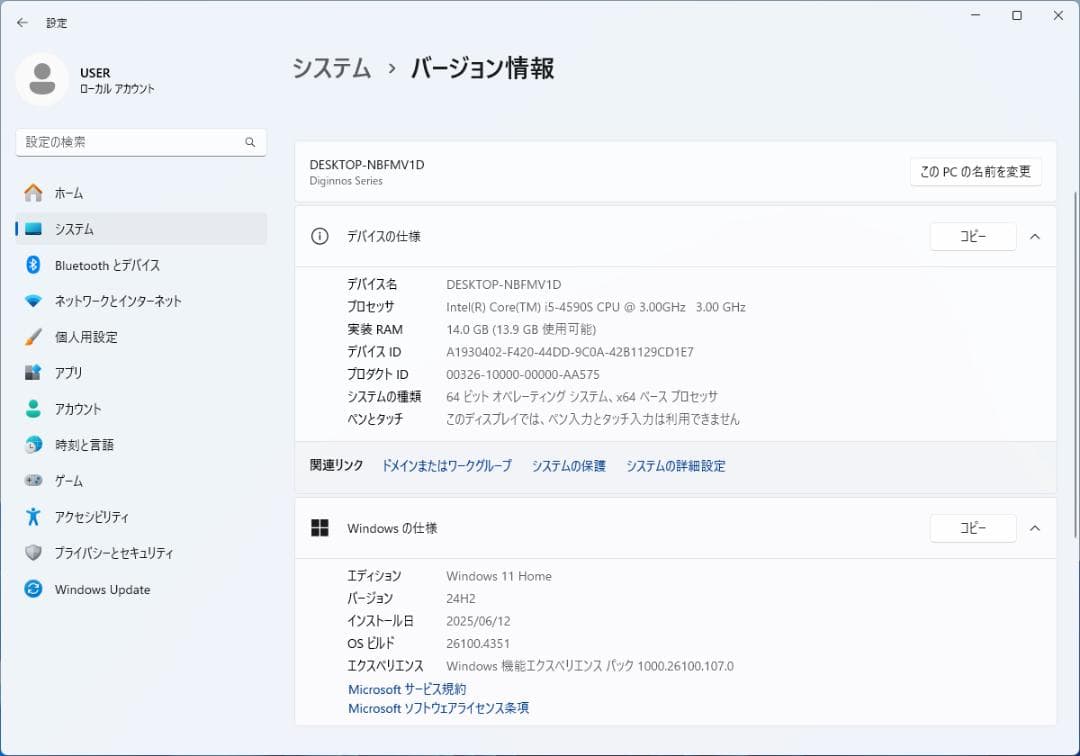Open Microsoft ソフトウェアライセンス条項 link
The height and width of the screenshot is (756, 1080).
click(439, 708)
